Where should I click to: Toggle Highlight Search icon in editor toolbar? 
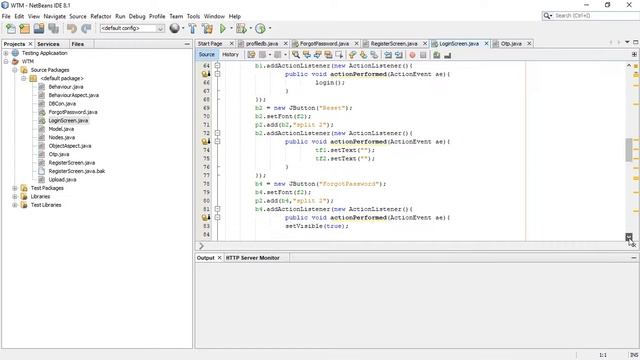[328, 55]
